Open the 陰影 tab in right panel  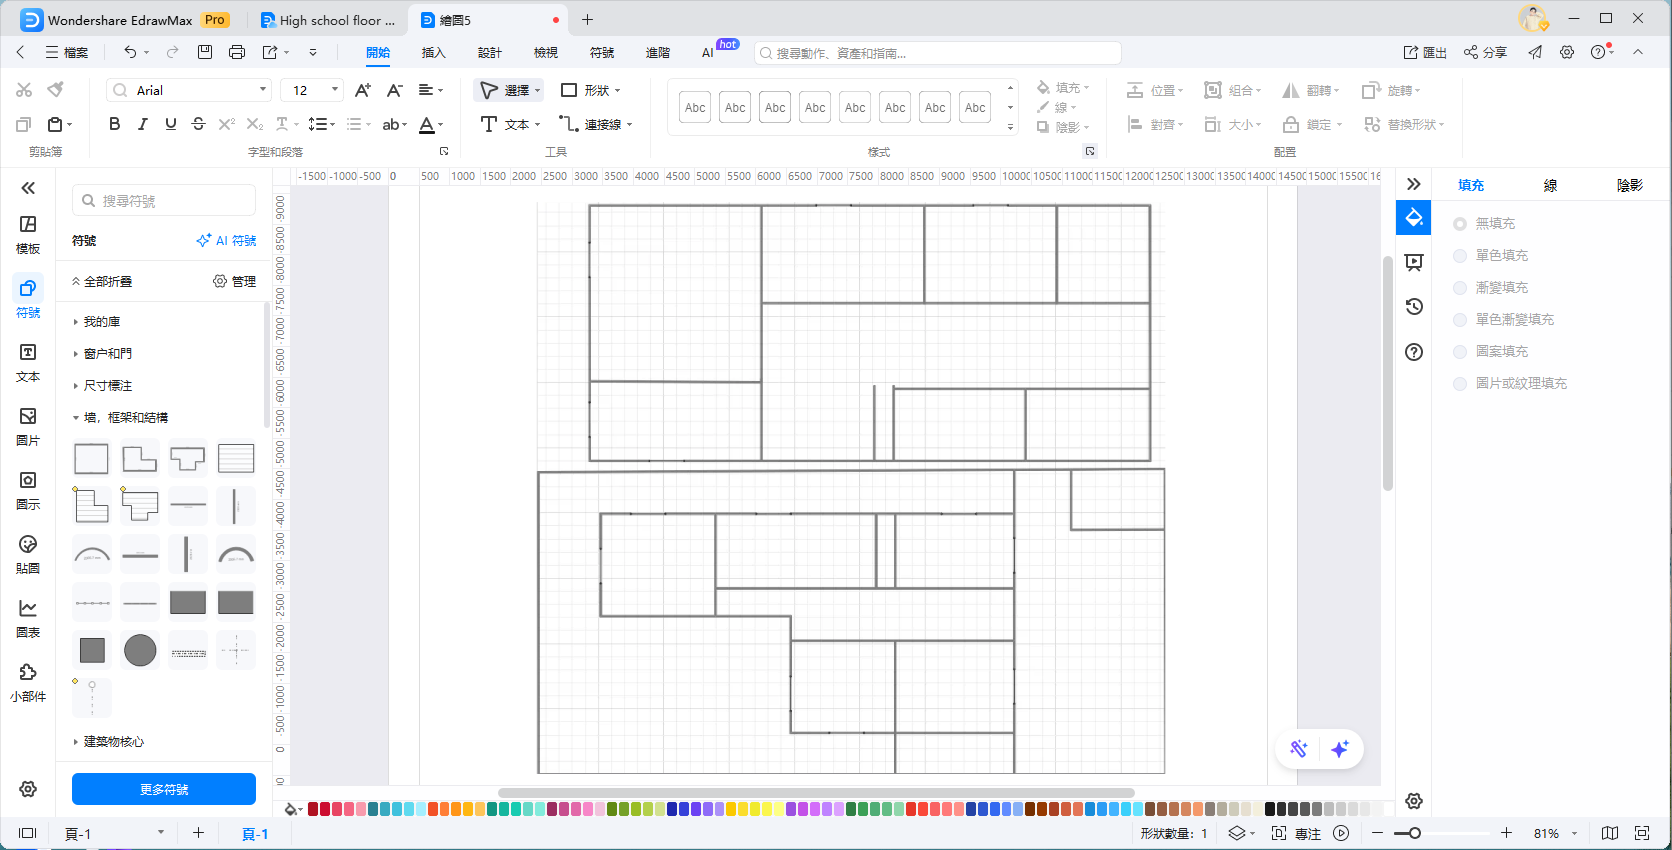[x=1629, y=185]
